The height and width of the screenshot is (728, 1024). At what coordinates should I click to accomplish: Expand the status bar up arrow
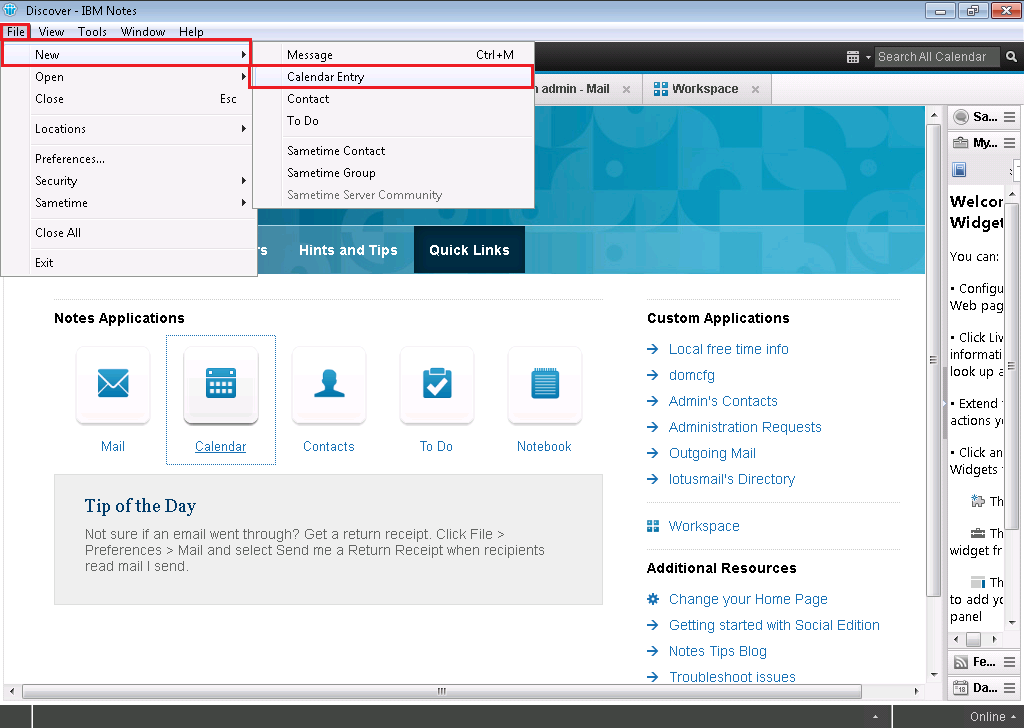click(875, 717)
